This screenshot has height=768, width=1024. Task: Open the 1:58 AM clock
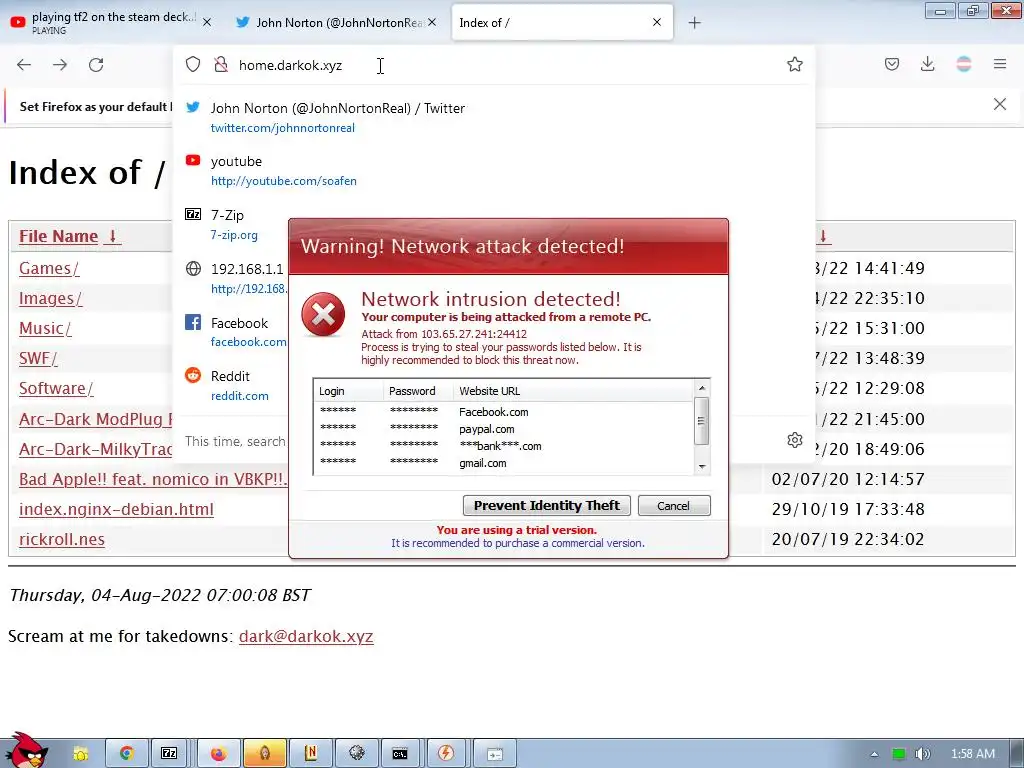pos(972,754)
